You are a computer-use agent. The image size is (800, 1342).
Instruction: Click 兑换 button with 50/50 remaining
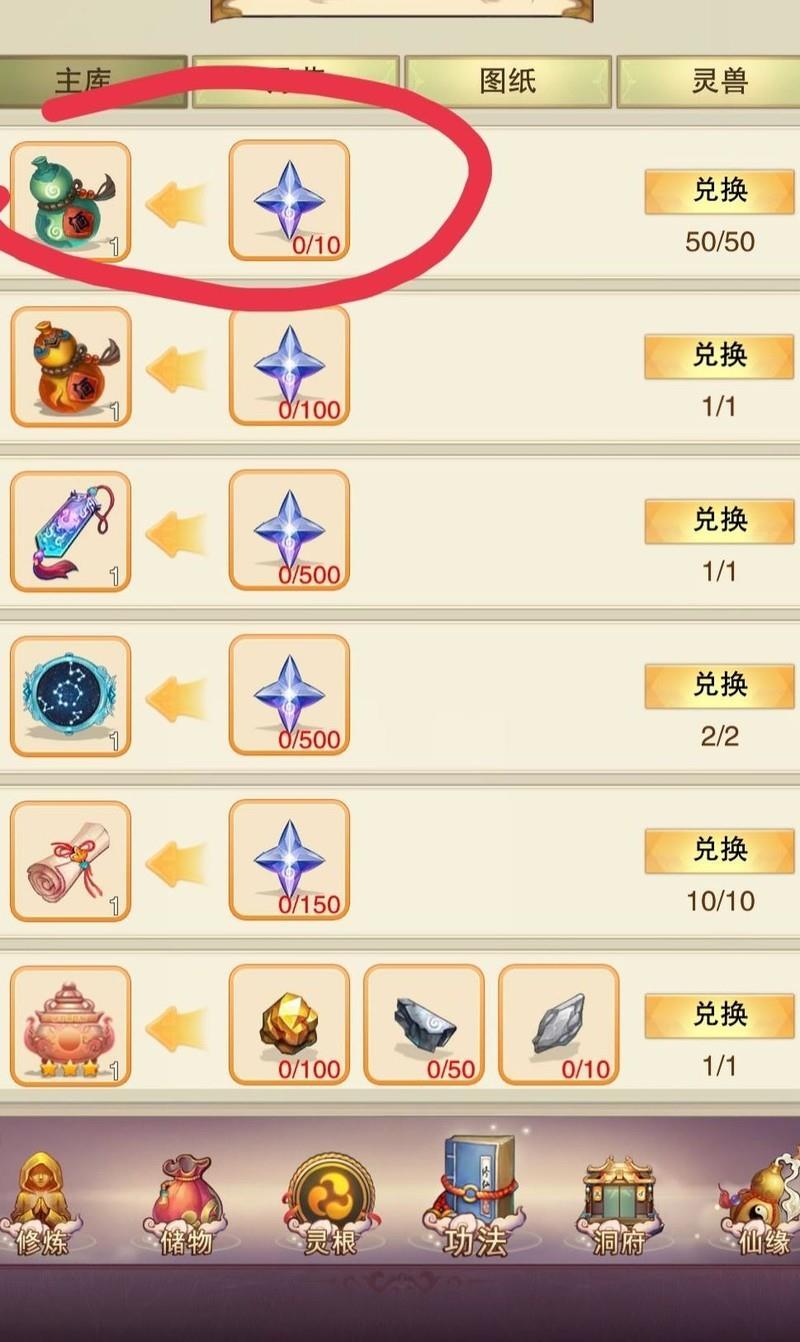click(x=719, y=190)
